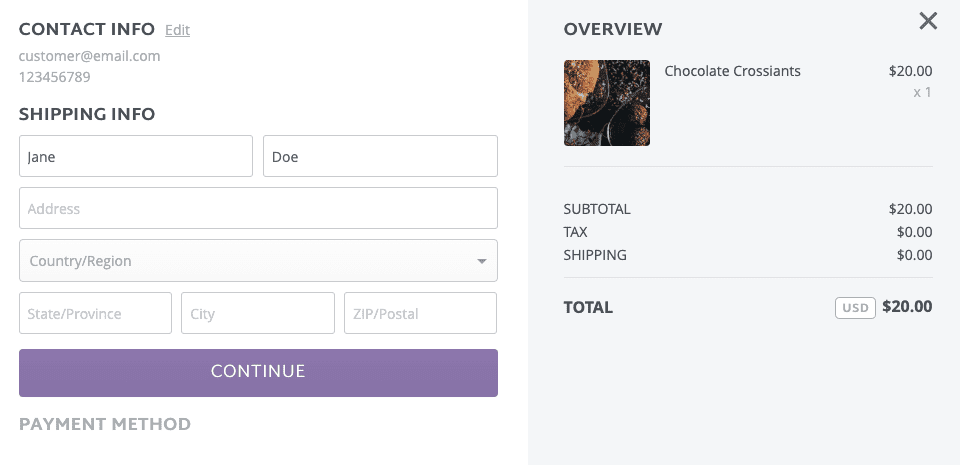960x465 pixels.
Task: Focus the Address input field
Action: (258, 208)
